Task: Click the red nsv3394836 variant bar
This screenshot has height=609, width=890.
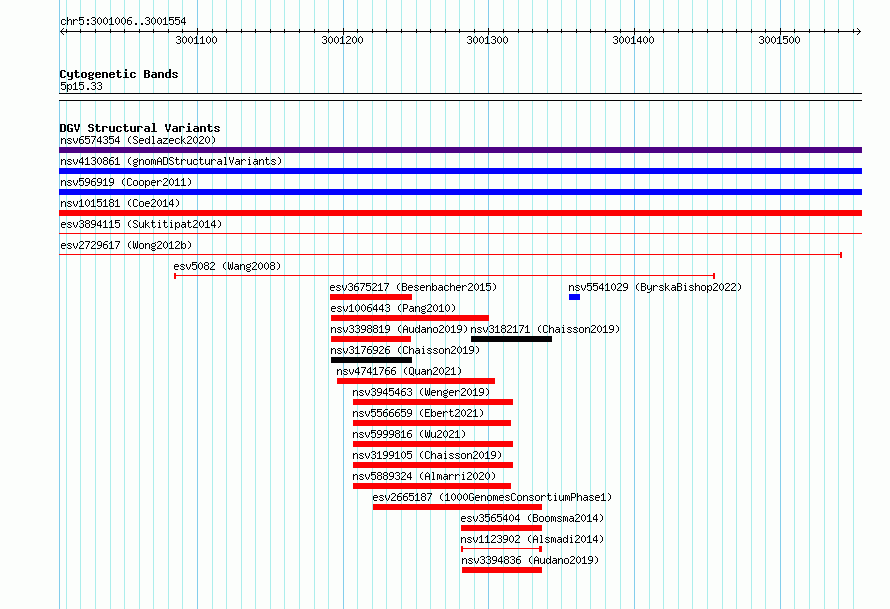Action: [x=502, y=570]
